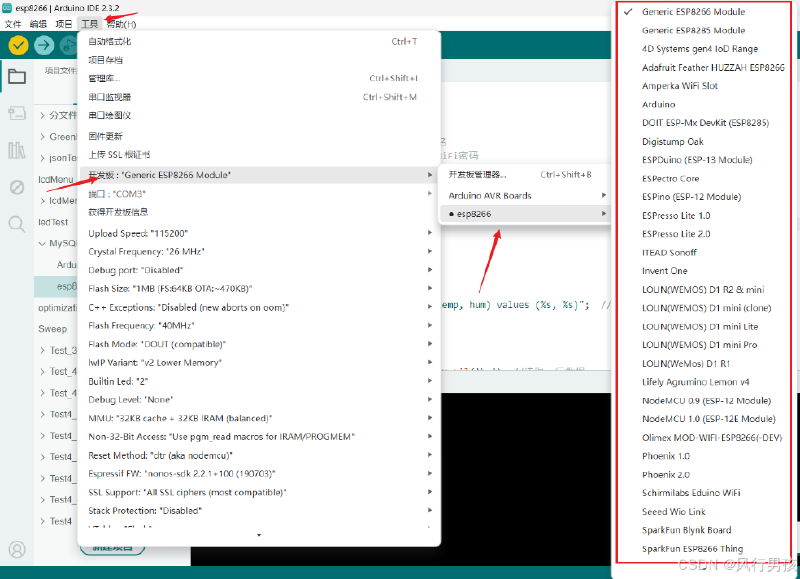
Task: Open the MMU cache submenu
Action: pyautogui.click(x=259, y=418)
